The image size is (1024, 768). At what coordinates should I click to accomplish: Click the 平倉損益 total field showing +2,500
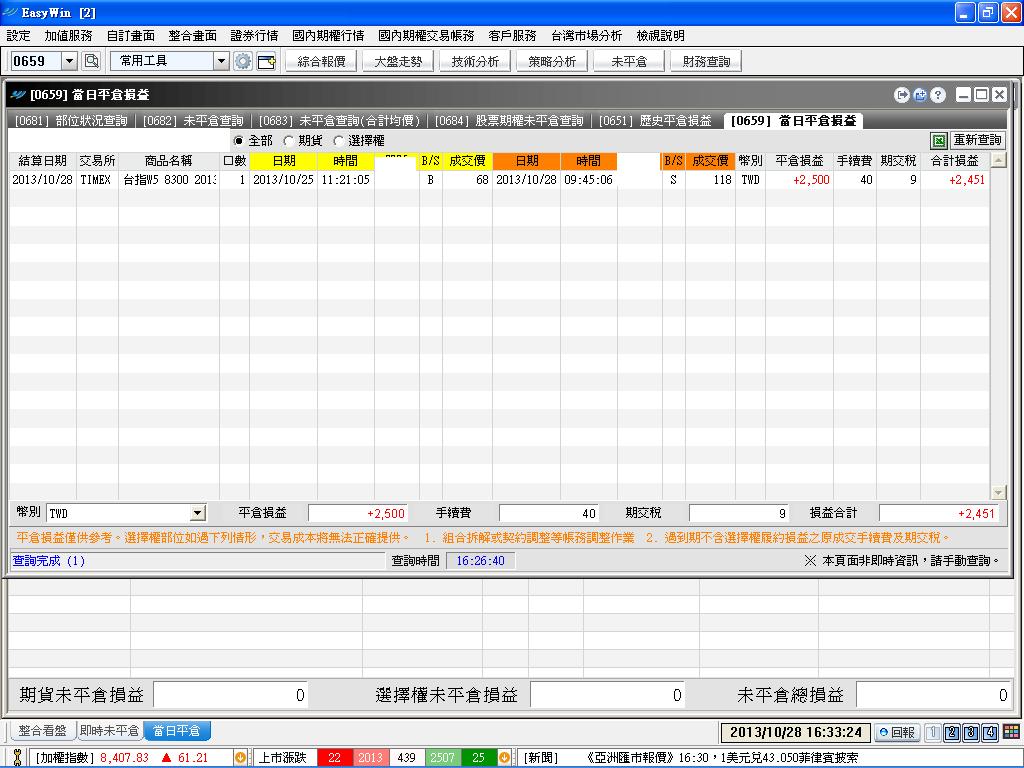tap(357, 513)
